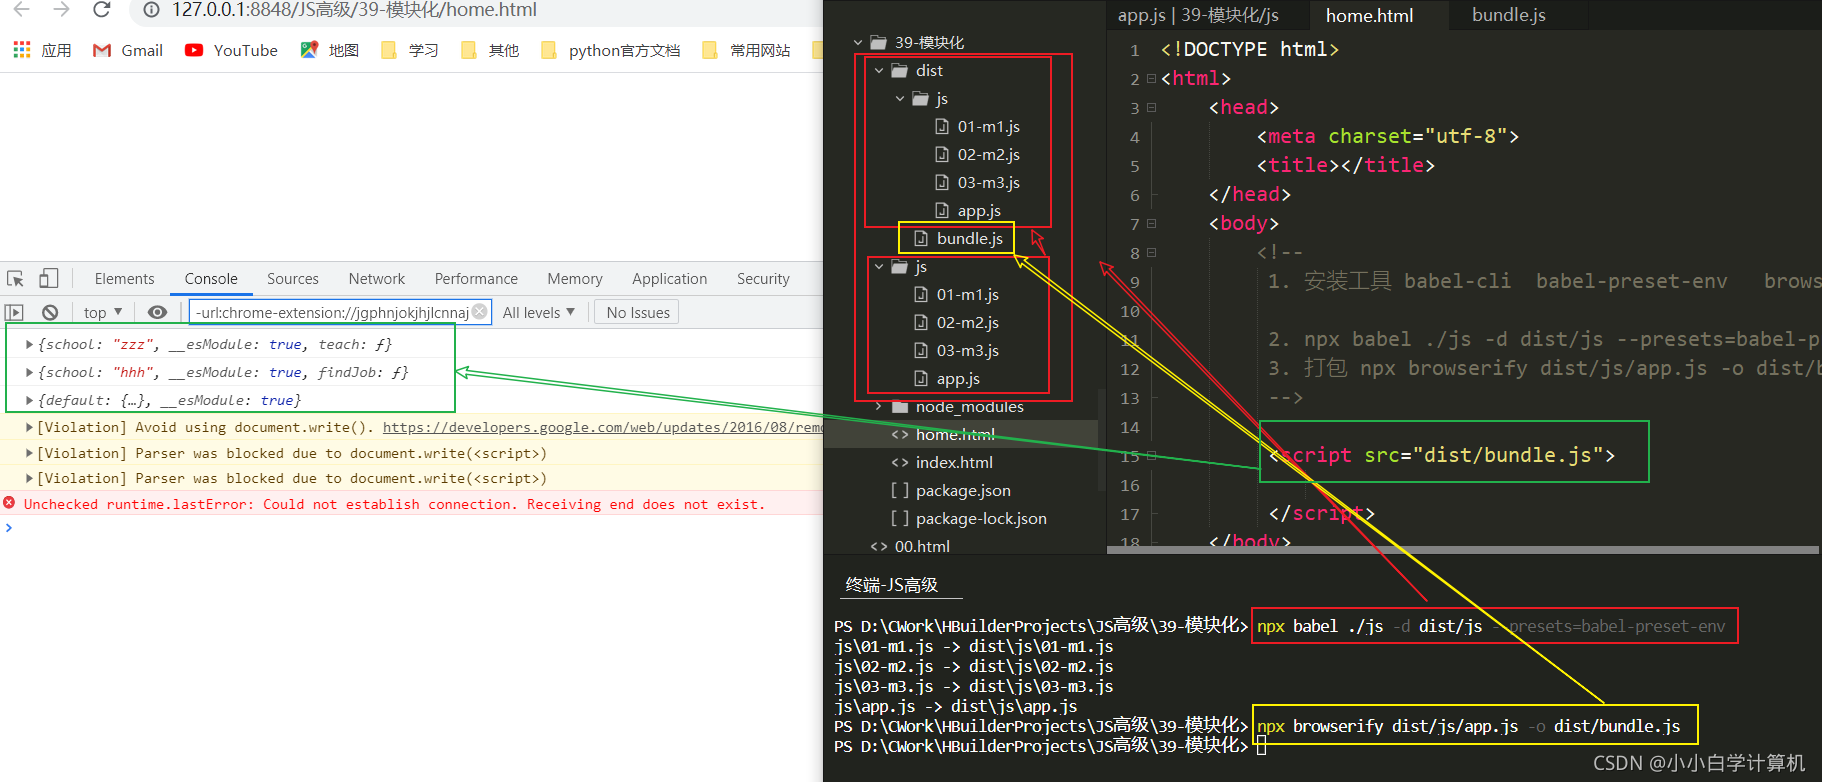Expand the node_modules folder
This screenshot has height=782, width=1822.
tap(879, 406)
